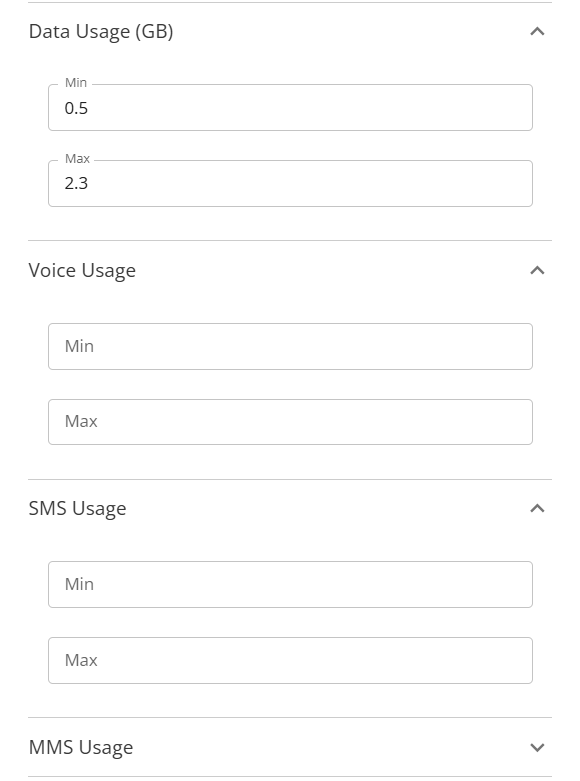
Task: Expand the MMS Usage section chevron
Action: pyautogui.click(x=537, y=747)
